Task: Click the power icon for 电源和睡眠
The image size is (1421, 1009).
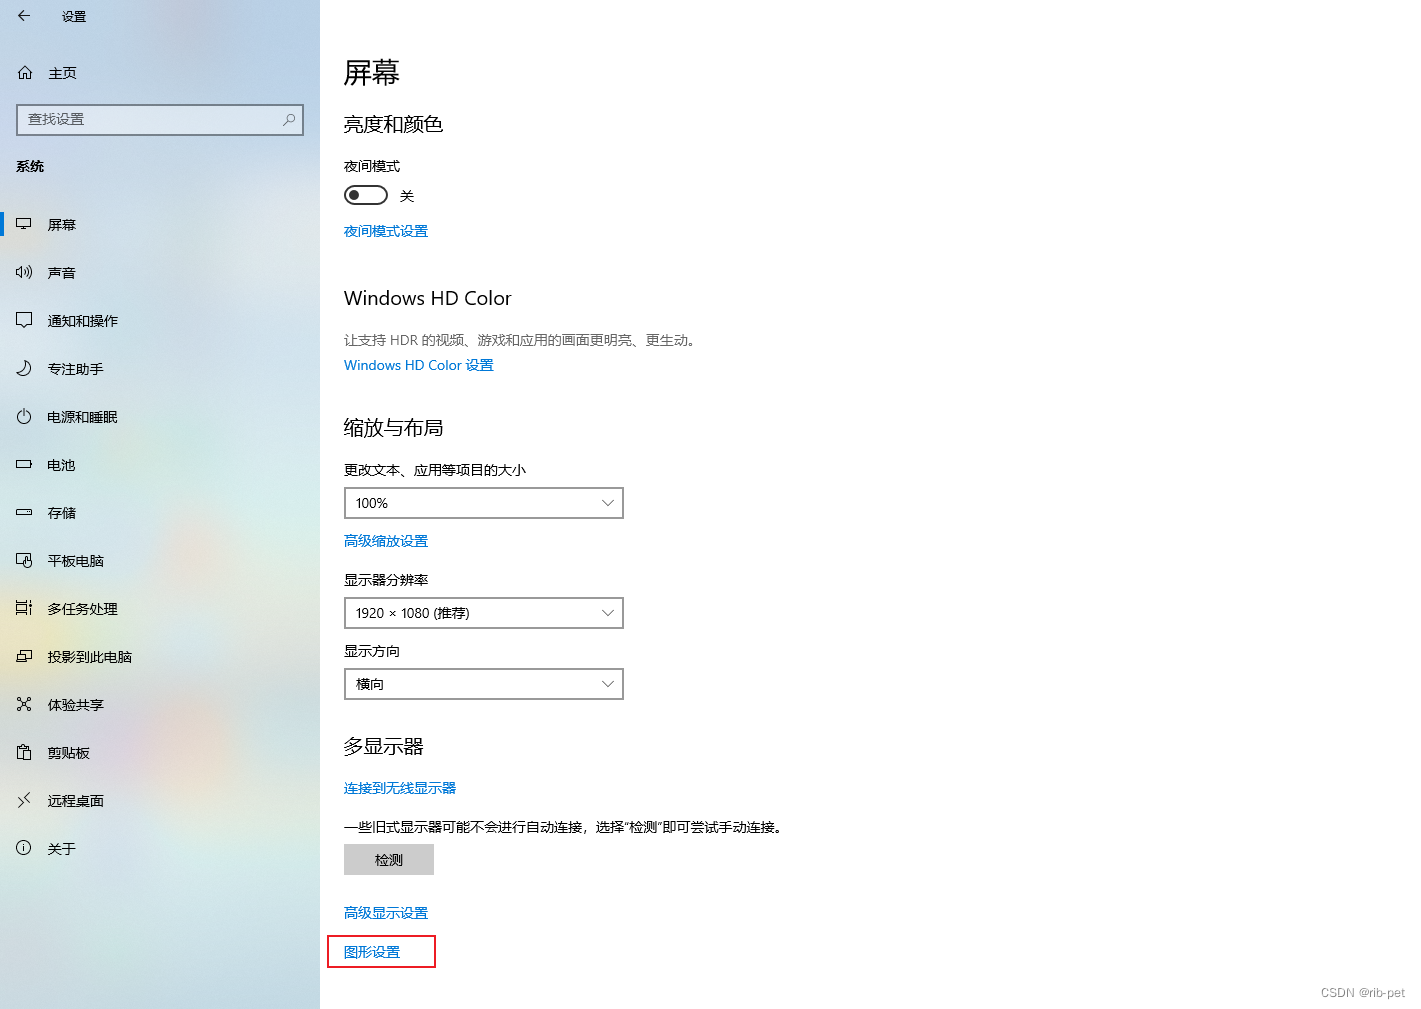Action: [x=24, y=416]
